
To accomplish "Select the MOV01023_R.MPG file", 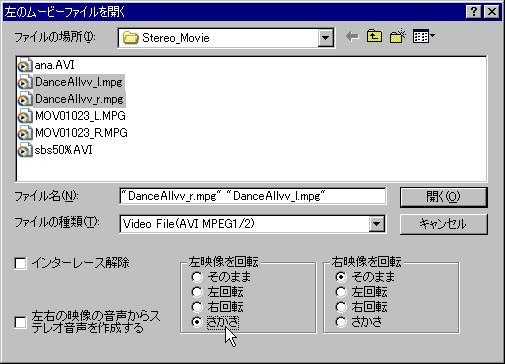I will coord(81,133).
